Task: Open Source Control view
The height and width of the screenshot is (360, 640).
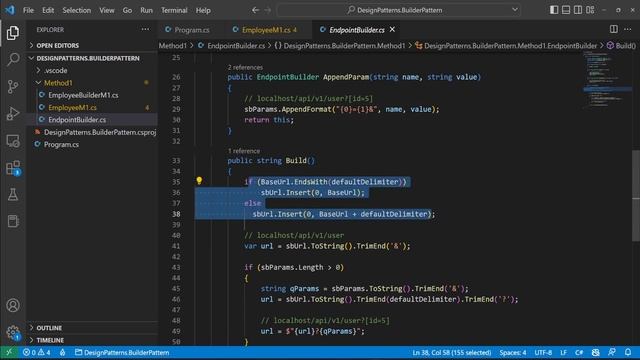Action: click(13, 87)
